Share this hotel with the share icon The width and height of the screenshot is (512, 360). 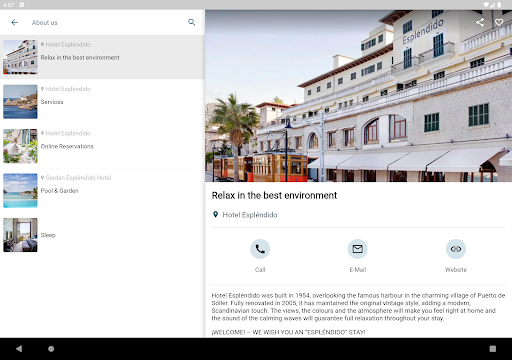(x=480, y=22)
